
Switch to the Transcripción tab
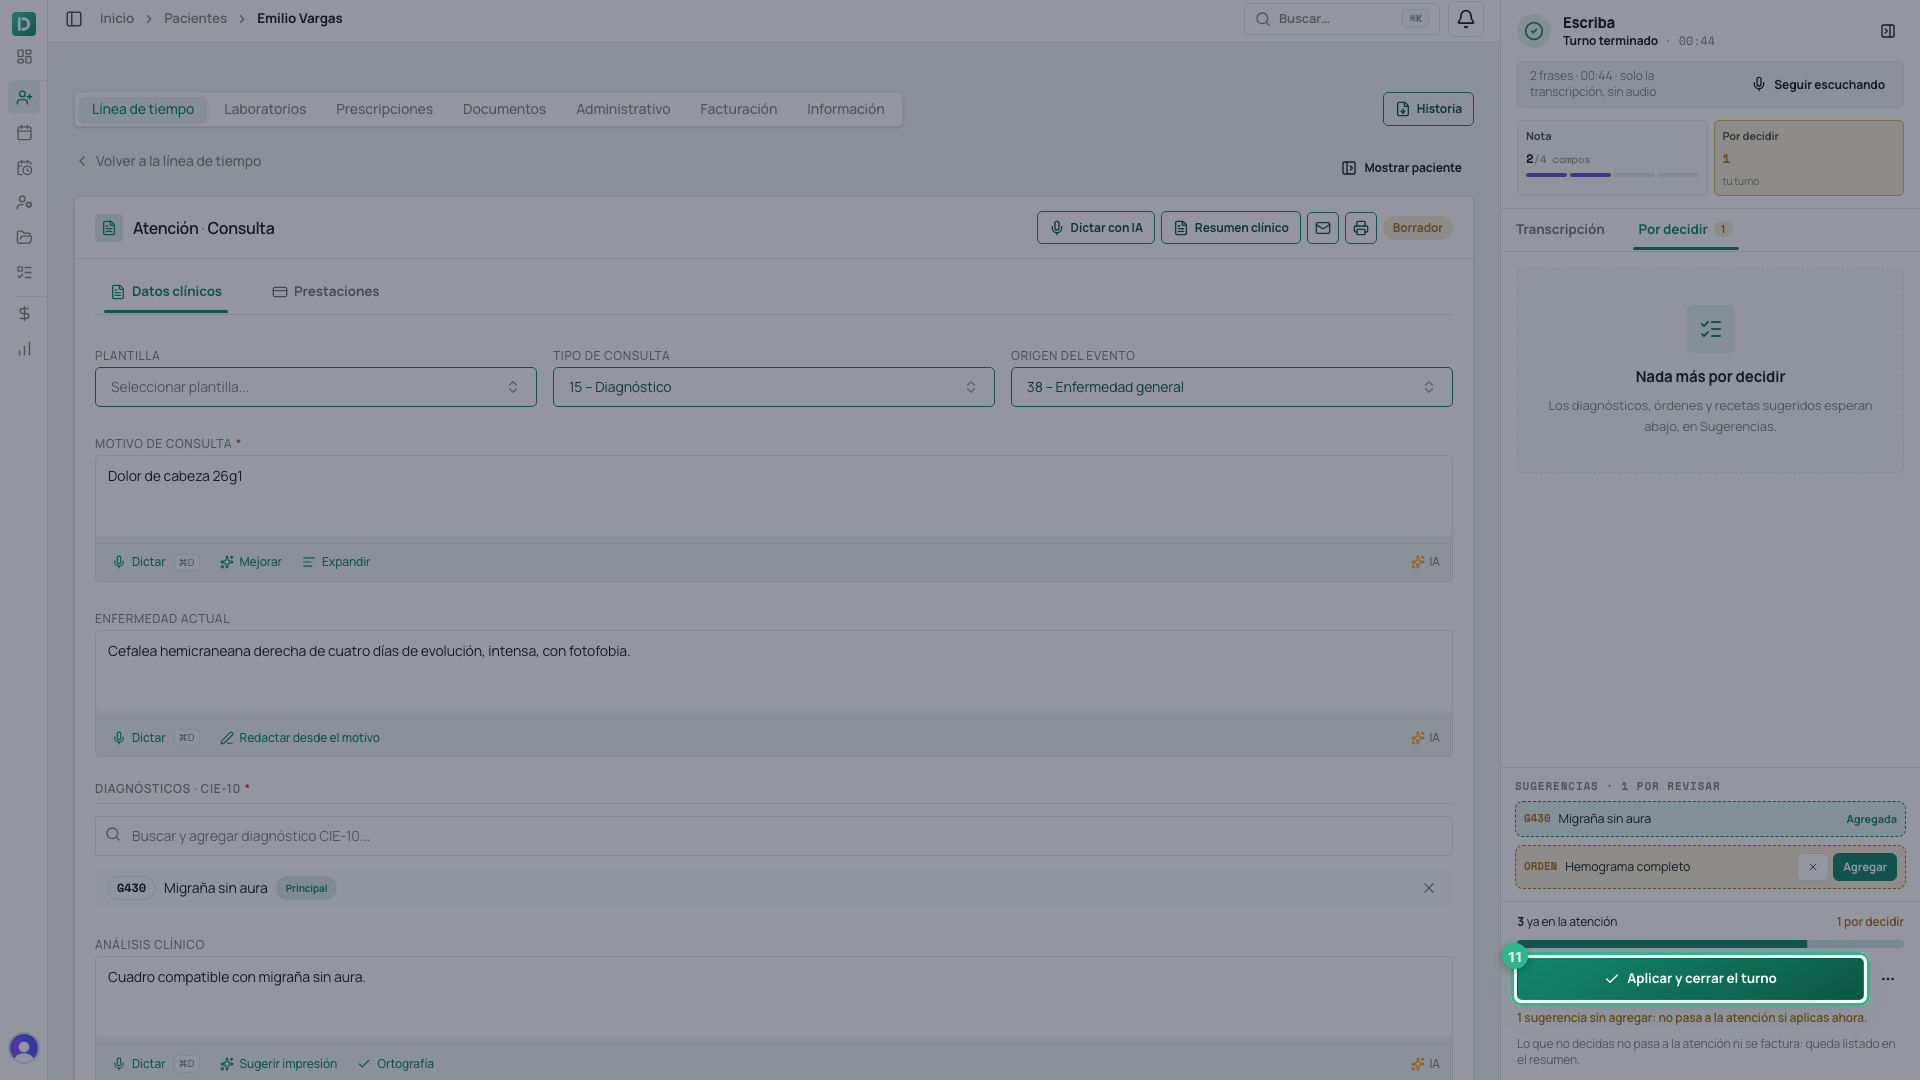(x=1560, y=229)
